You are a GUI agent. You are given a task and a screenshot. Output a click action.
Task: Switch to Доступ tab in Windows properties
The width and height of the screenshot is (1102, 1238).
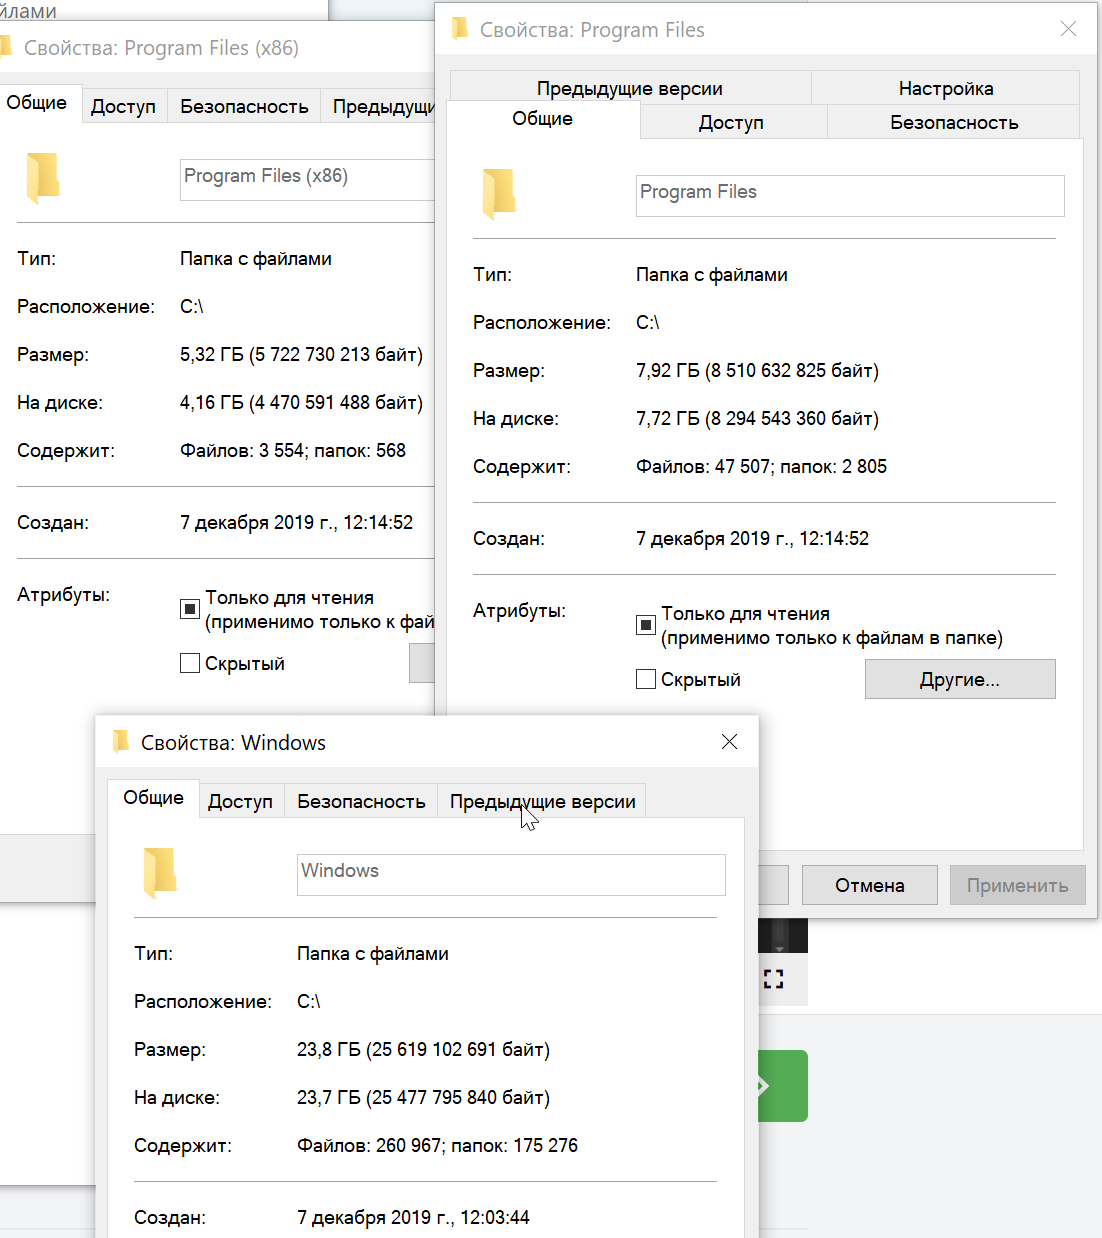point(240,801)
